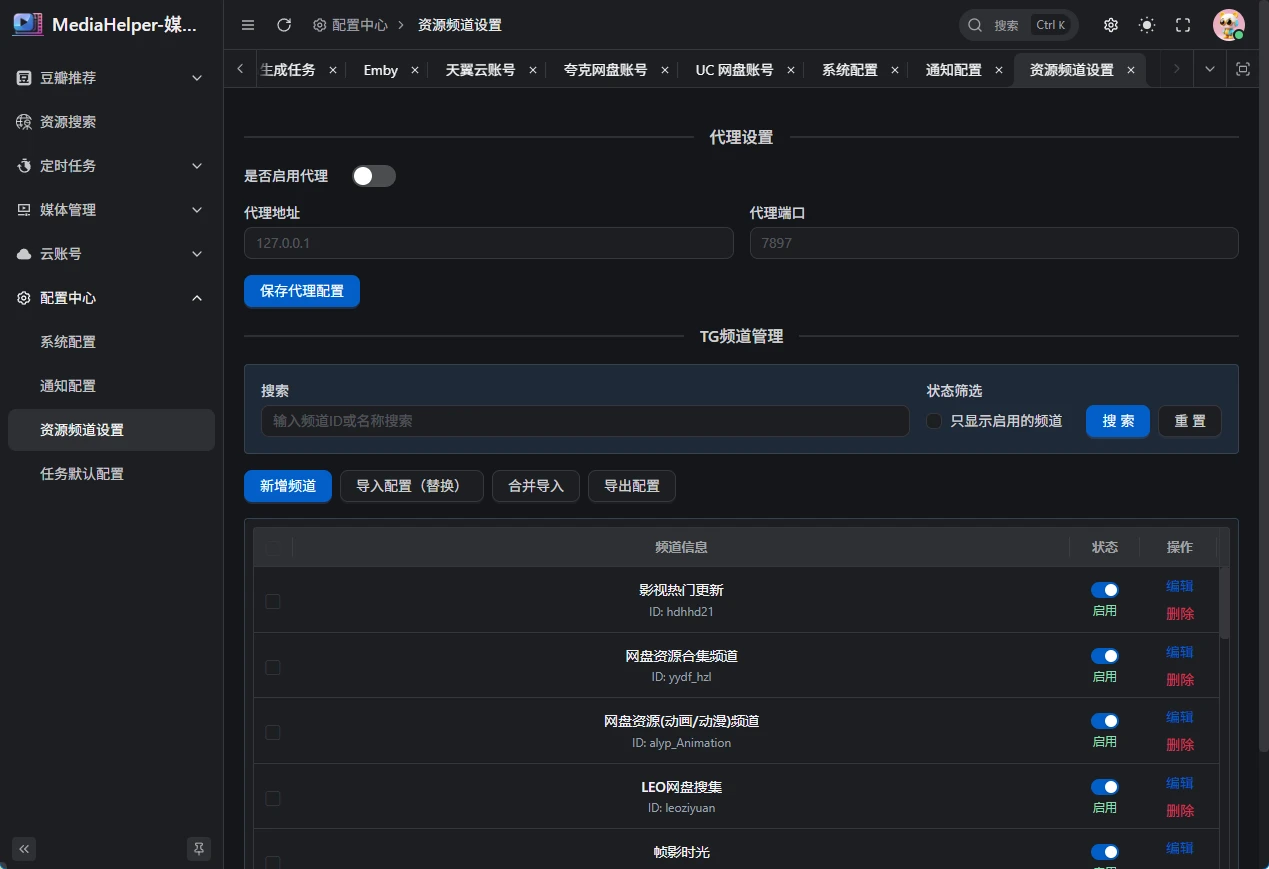1269x869 pixels.
Task: Click the channel search input field
Action: [x=585, y=421]
